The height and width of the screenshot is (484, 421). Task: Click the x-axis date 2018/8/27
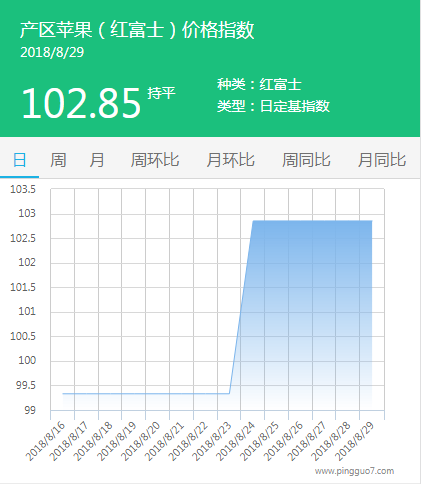coord(308,441)
